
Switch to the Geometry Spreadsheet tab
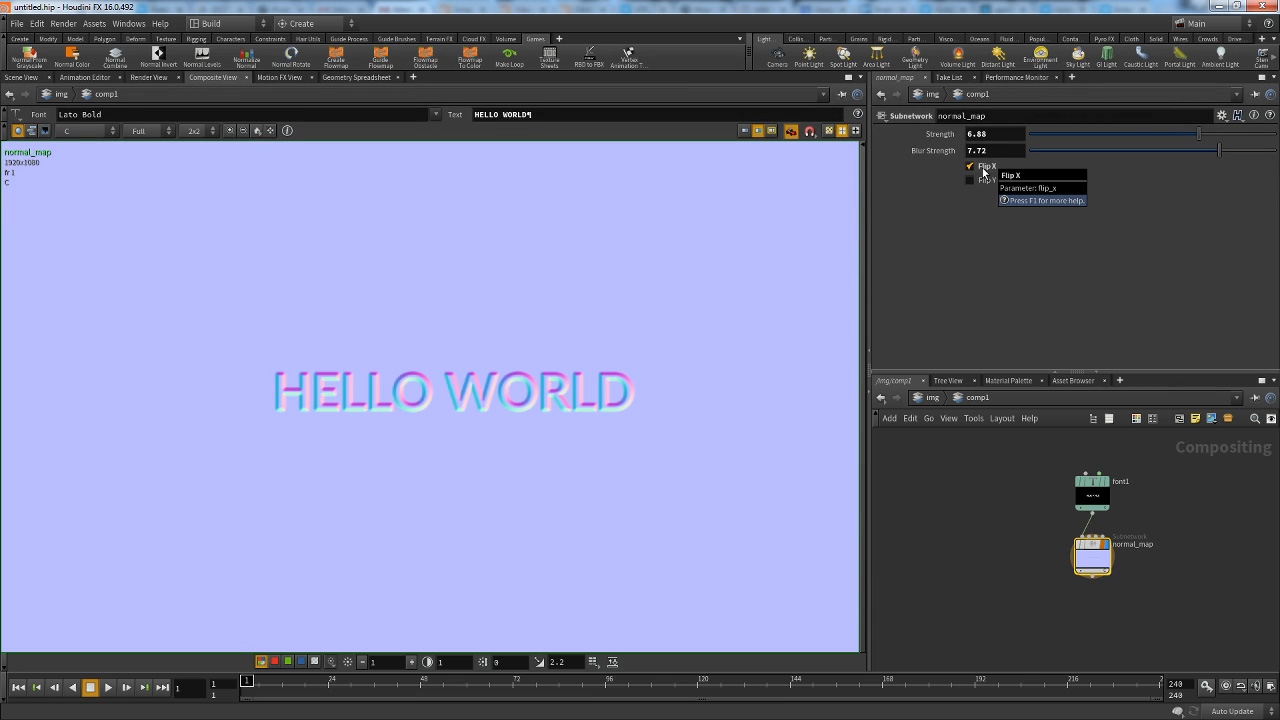(x=356, y=77)
